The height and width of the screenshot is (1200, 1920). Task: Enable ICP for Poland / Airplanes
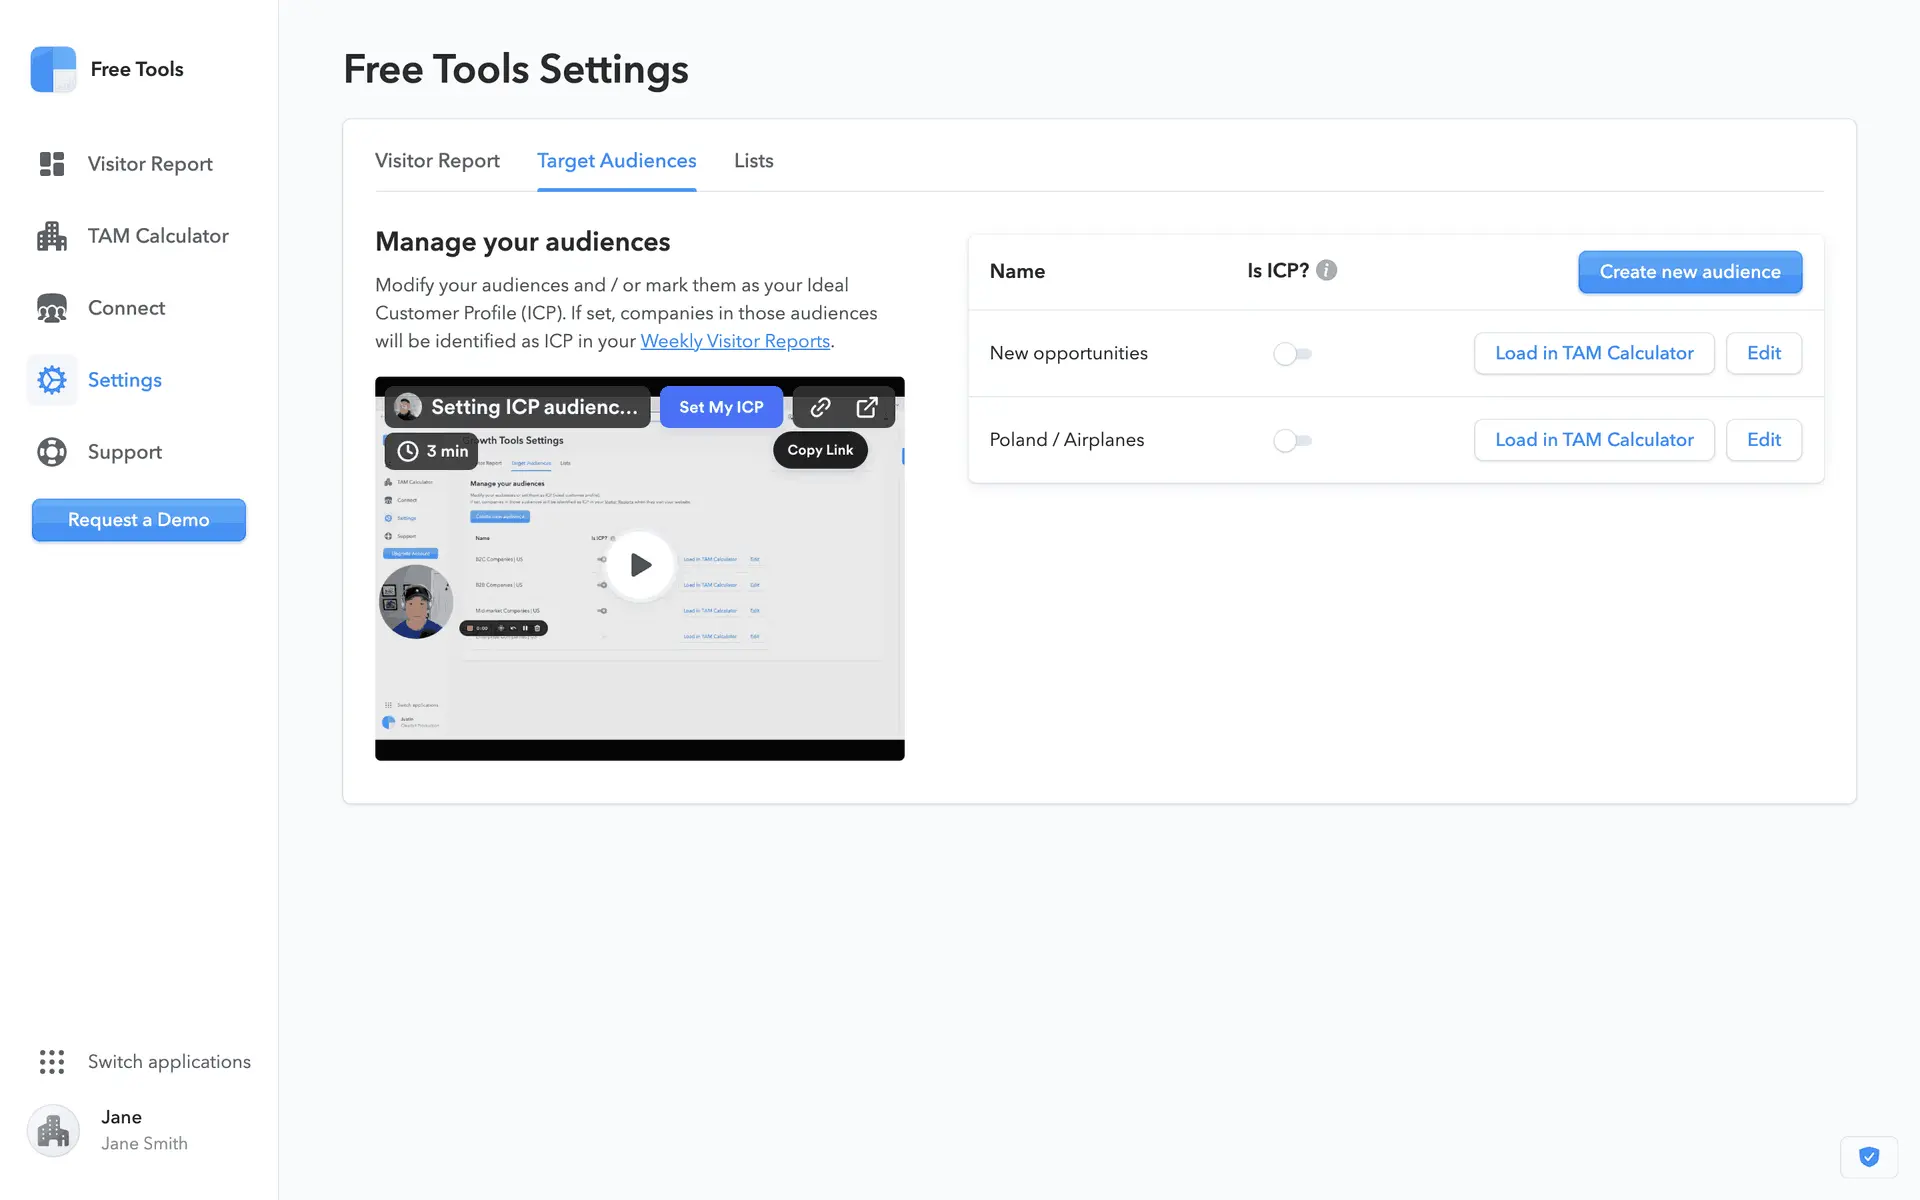click(1292, 440)
